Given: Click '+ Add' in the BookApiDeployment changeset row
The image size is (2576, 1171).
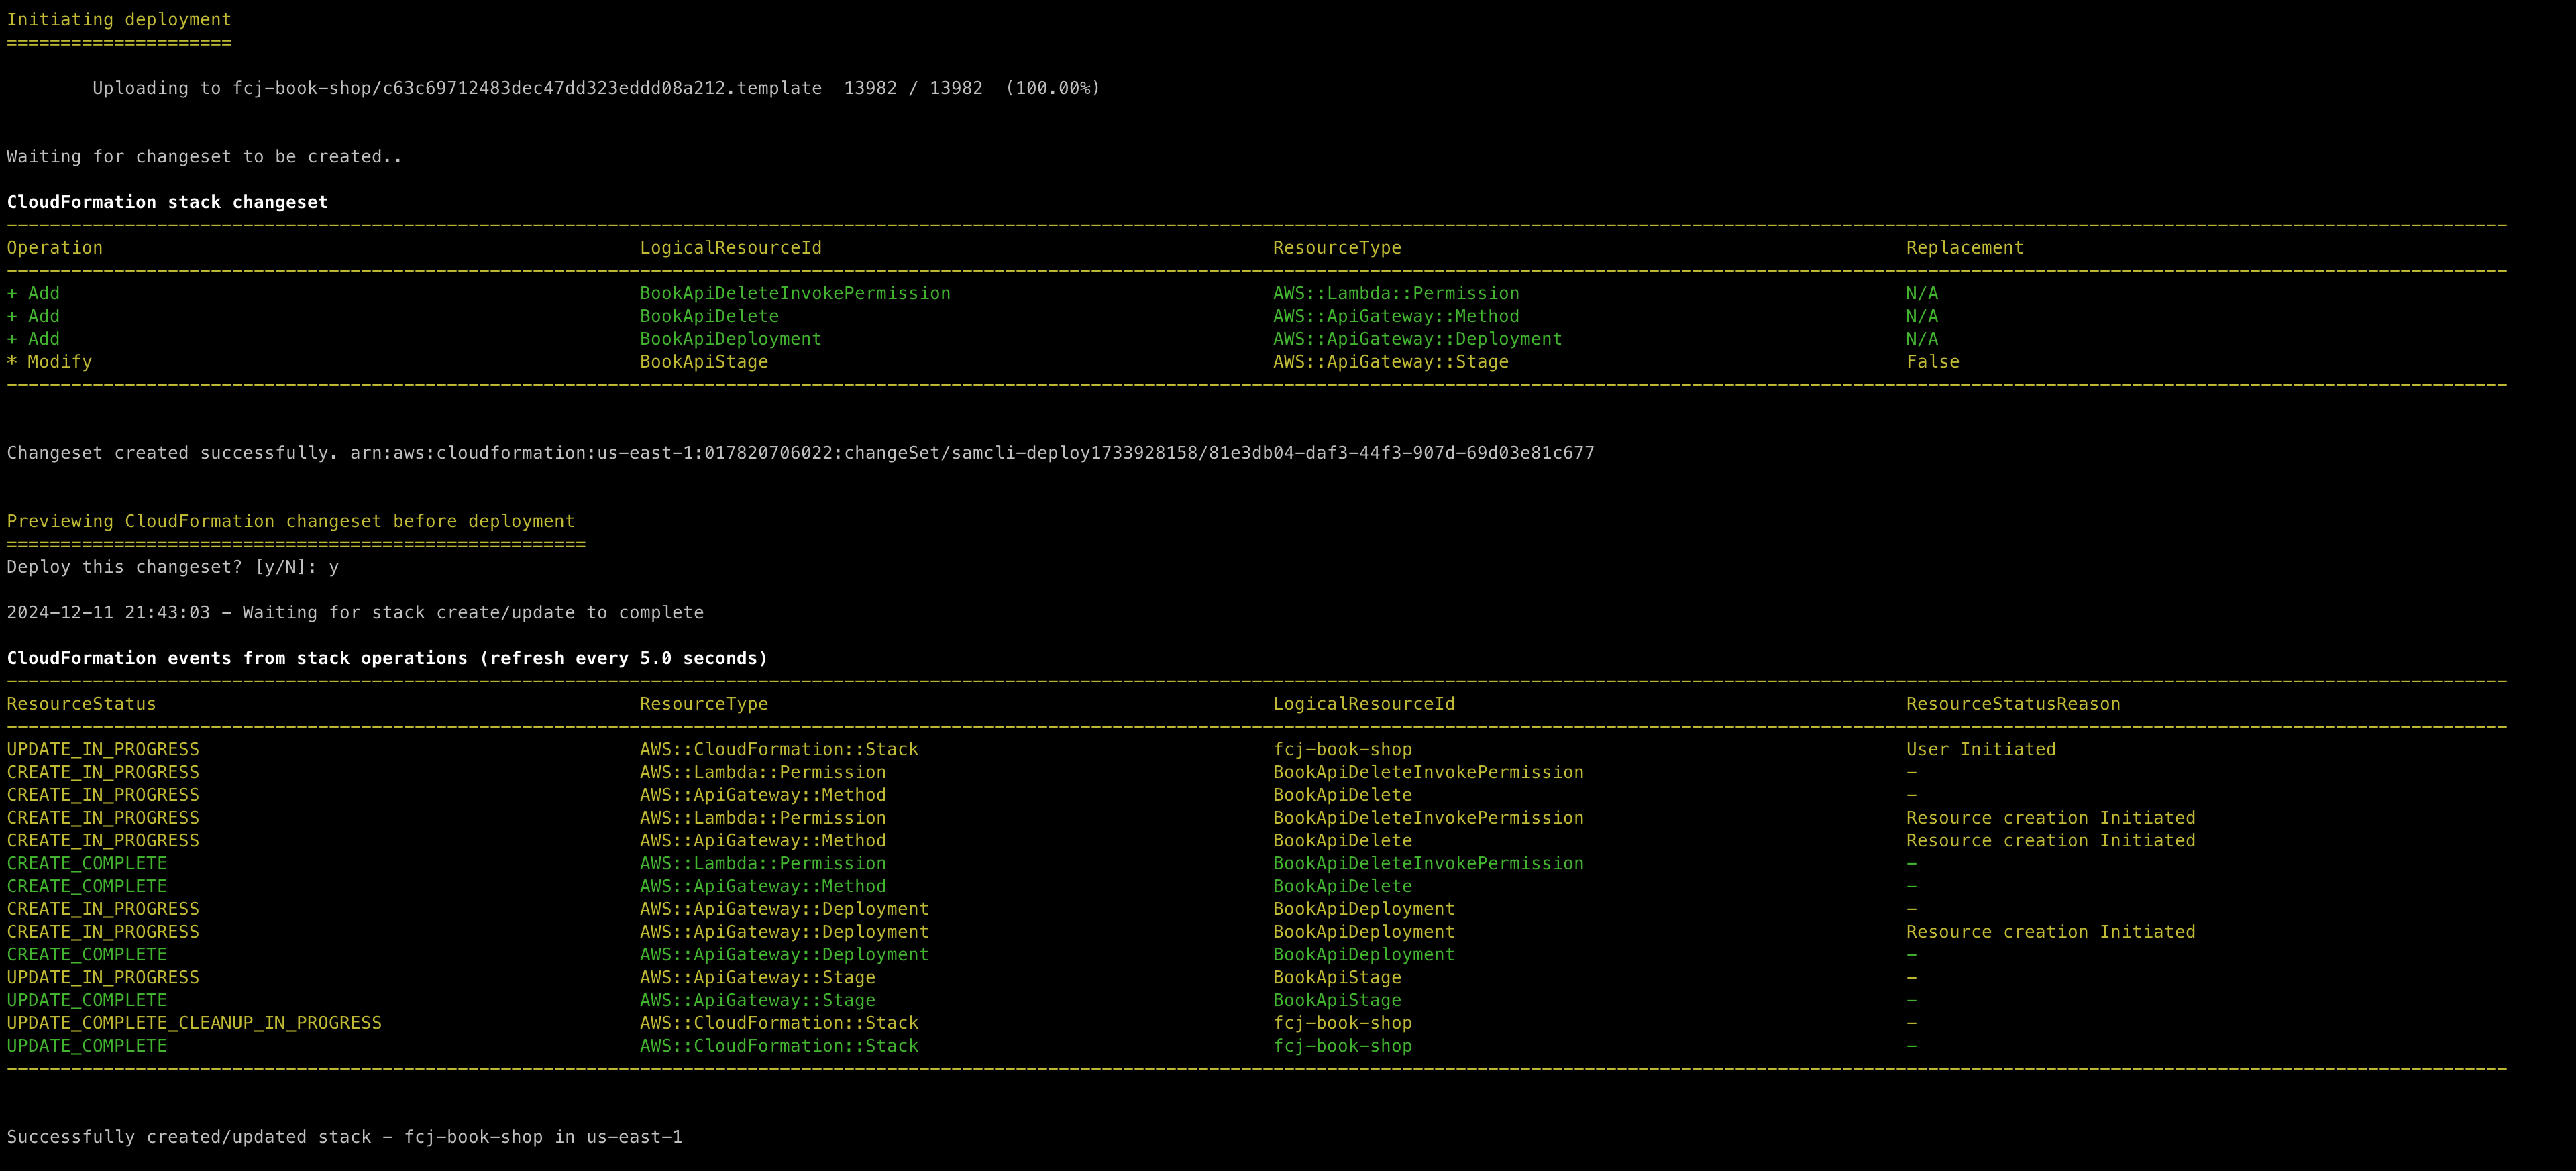Looking at the screenshot, I should (33, 339).
